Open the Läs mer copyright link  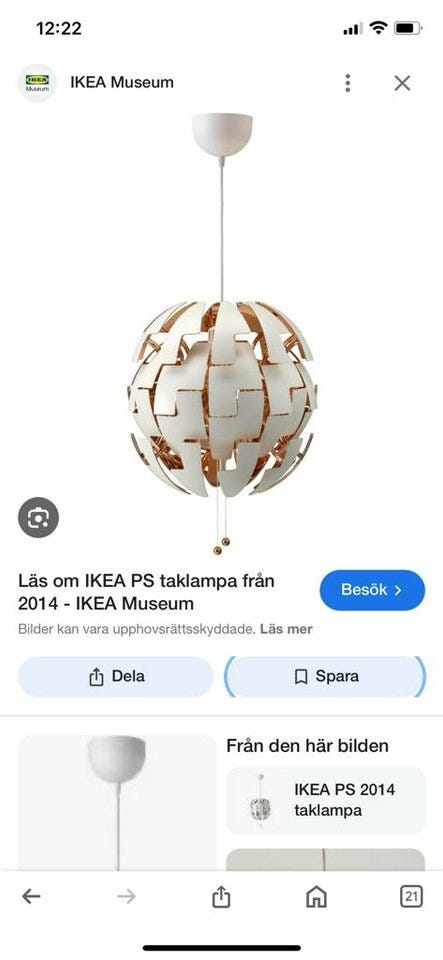(x=286, y=629)
